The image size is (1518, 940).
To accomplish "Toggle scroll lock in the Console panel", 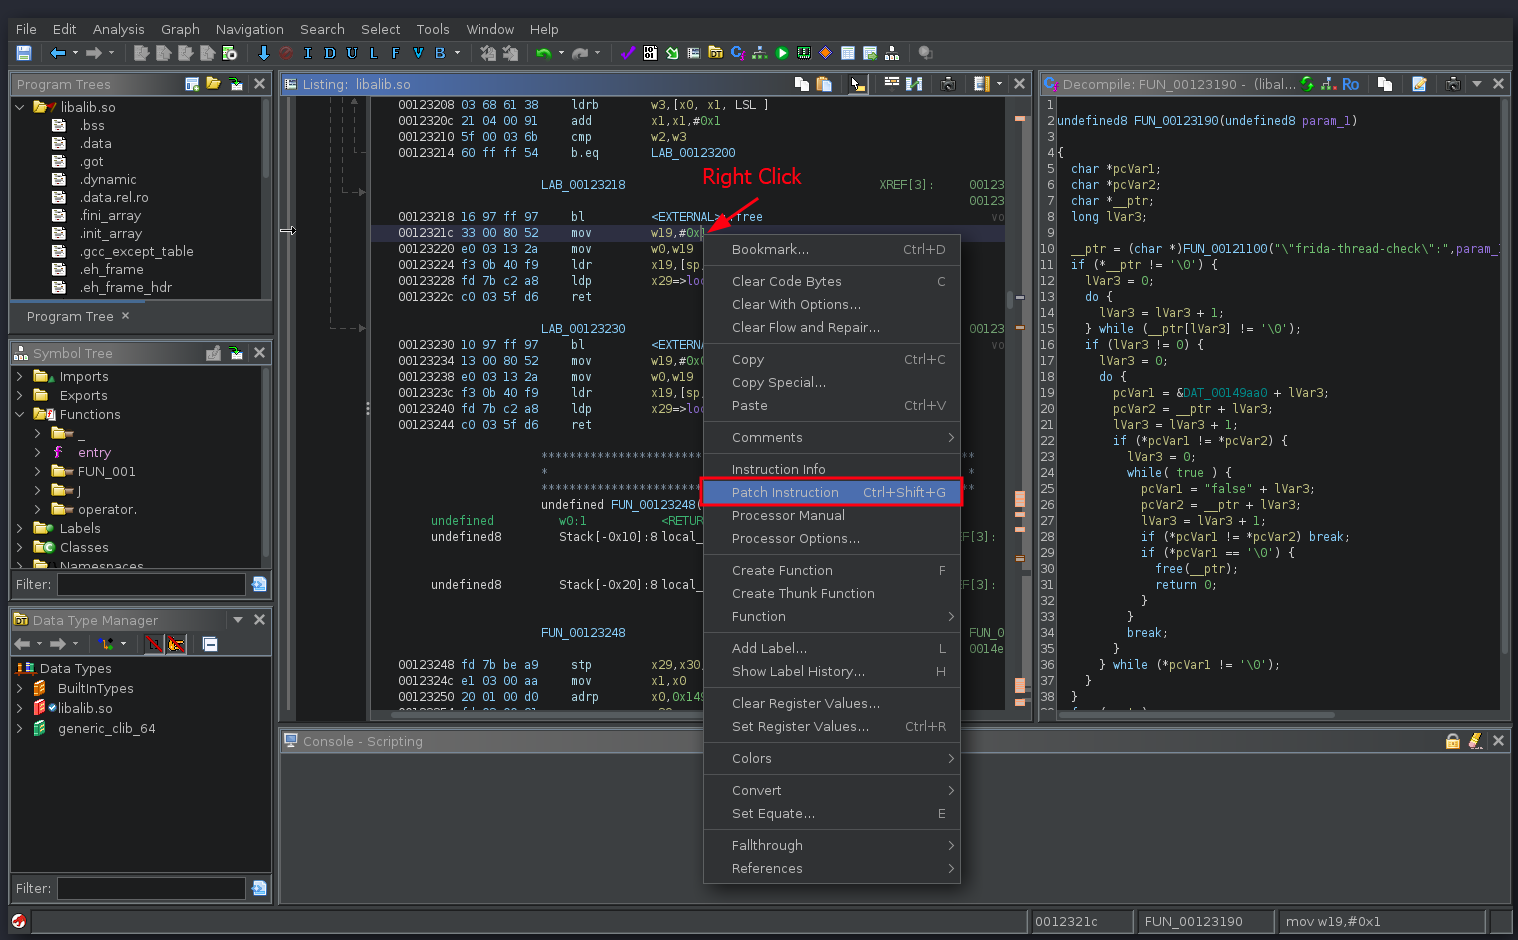I will [1452, 741].
